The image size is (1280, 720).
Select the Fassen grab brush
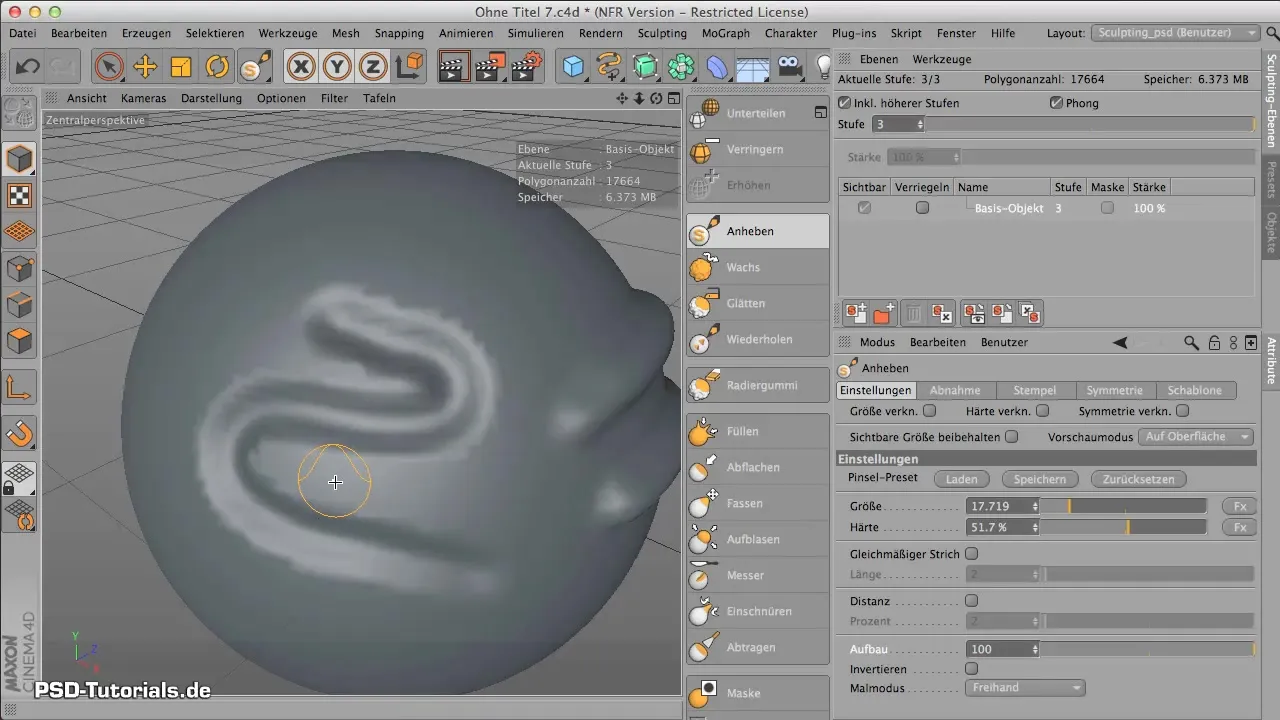point(757,503)
